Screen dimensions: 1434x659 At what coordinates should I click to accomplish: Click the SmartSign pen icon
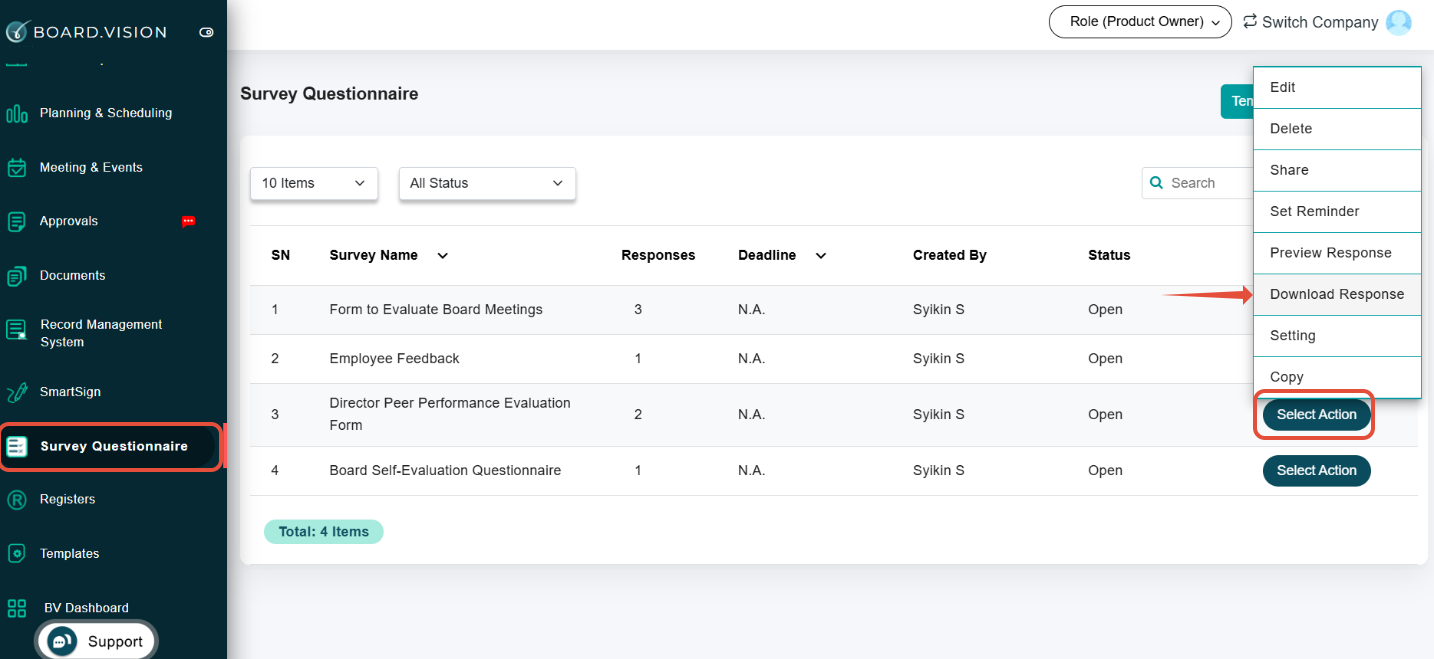17,392
